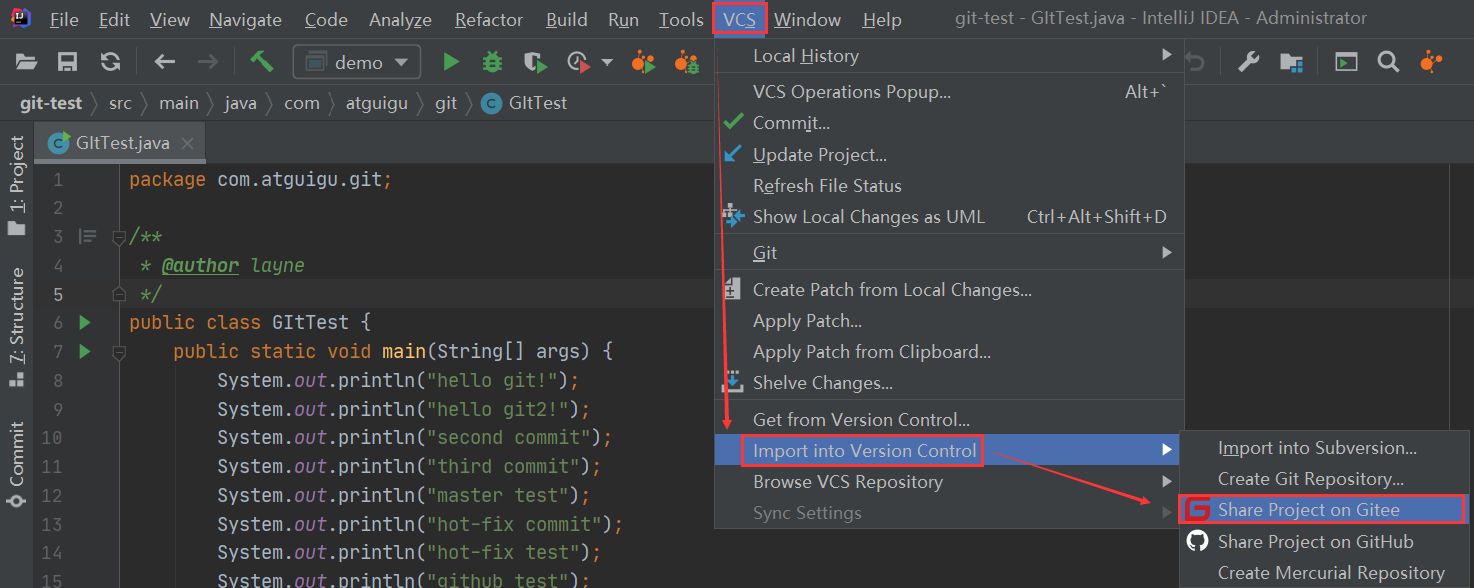Expand the Browse VCS Repository submenu
Viewport: 1474px width, 588px height.
pyautogui.click(x=949, y=482)
